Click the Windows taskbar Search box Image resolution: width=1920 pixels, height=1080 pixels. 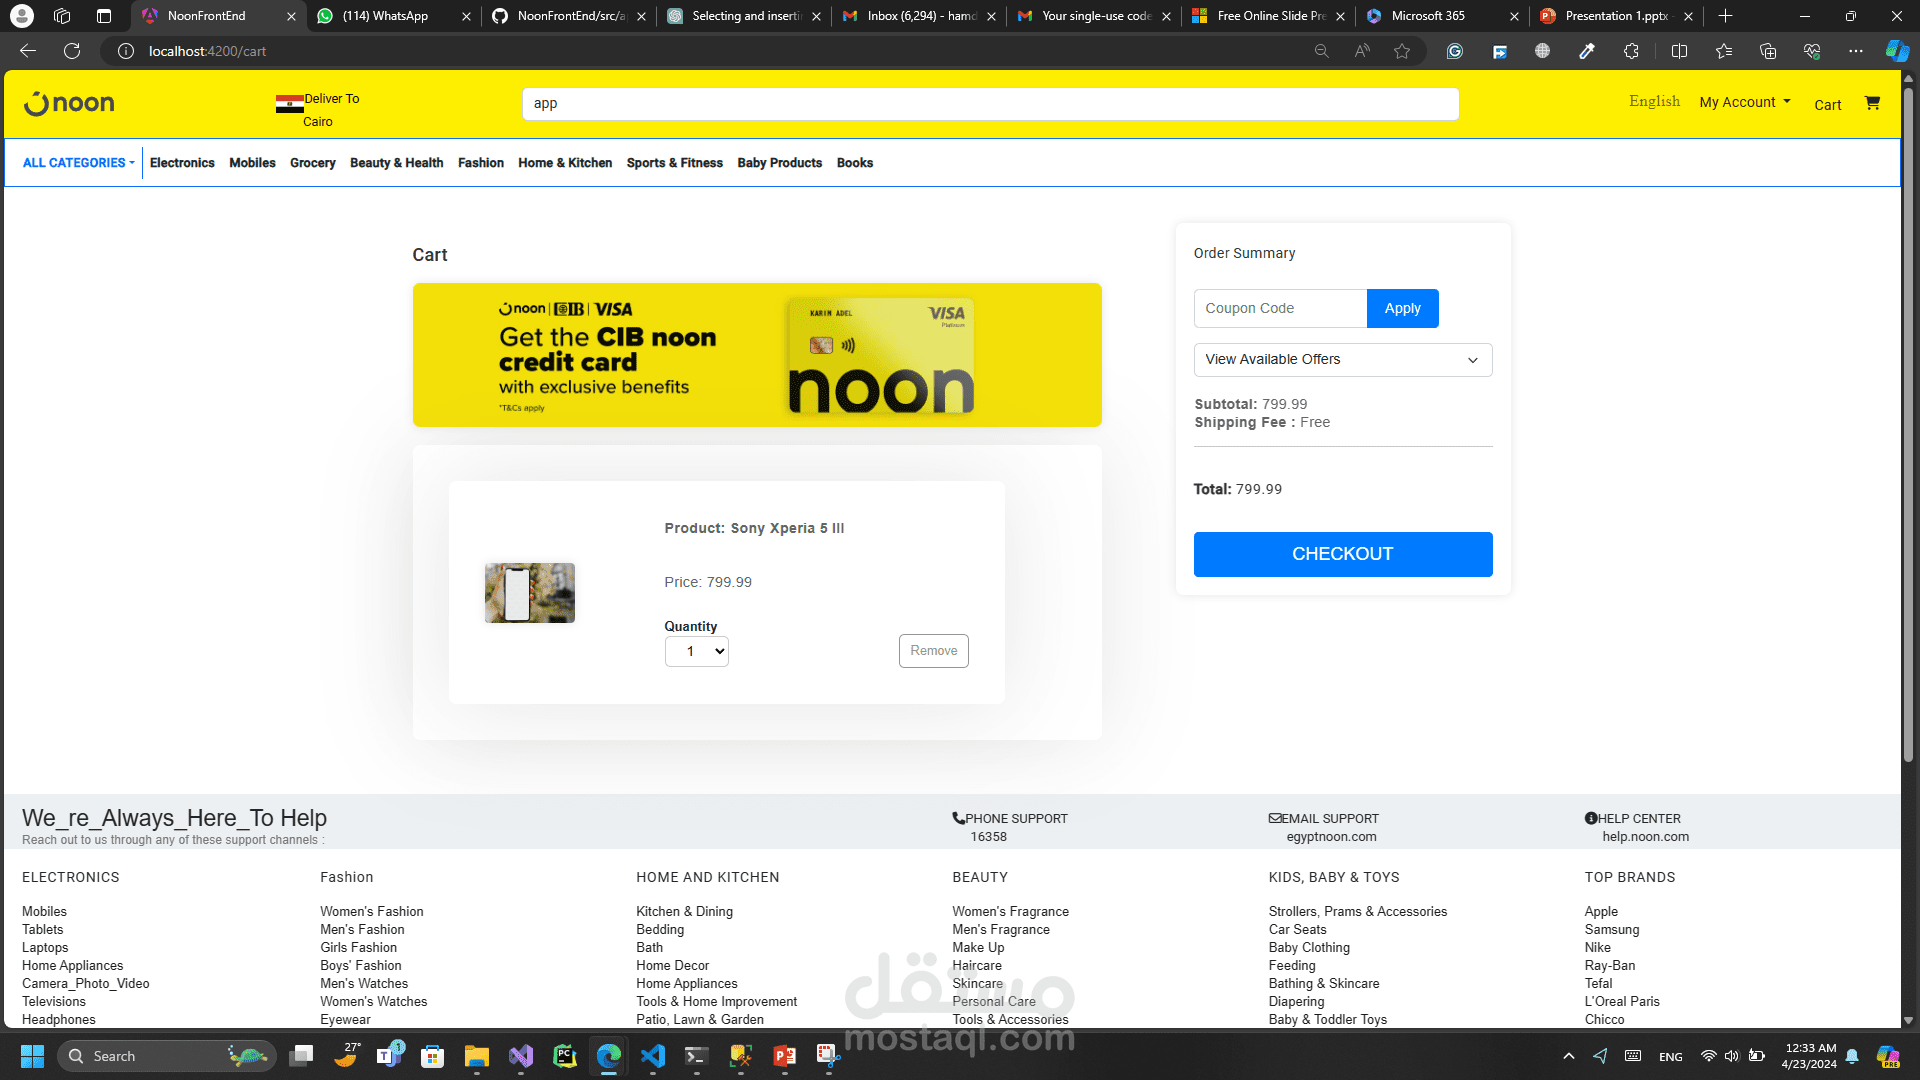click(167, 1056)
